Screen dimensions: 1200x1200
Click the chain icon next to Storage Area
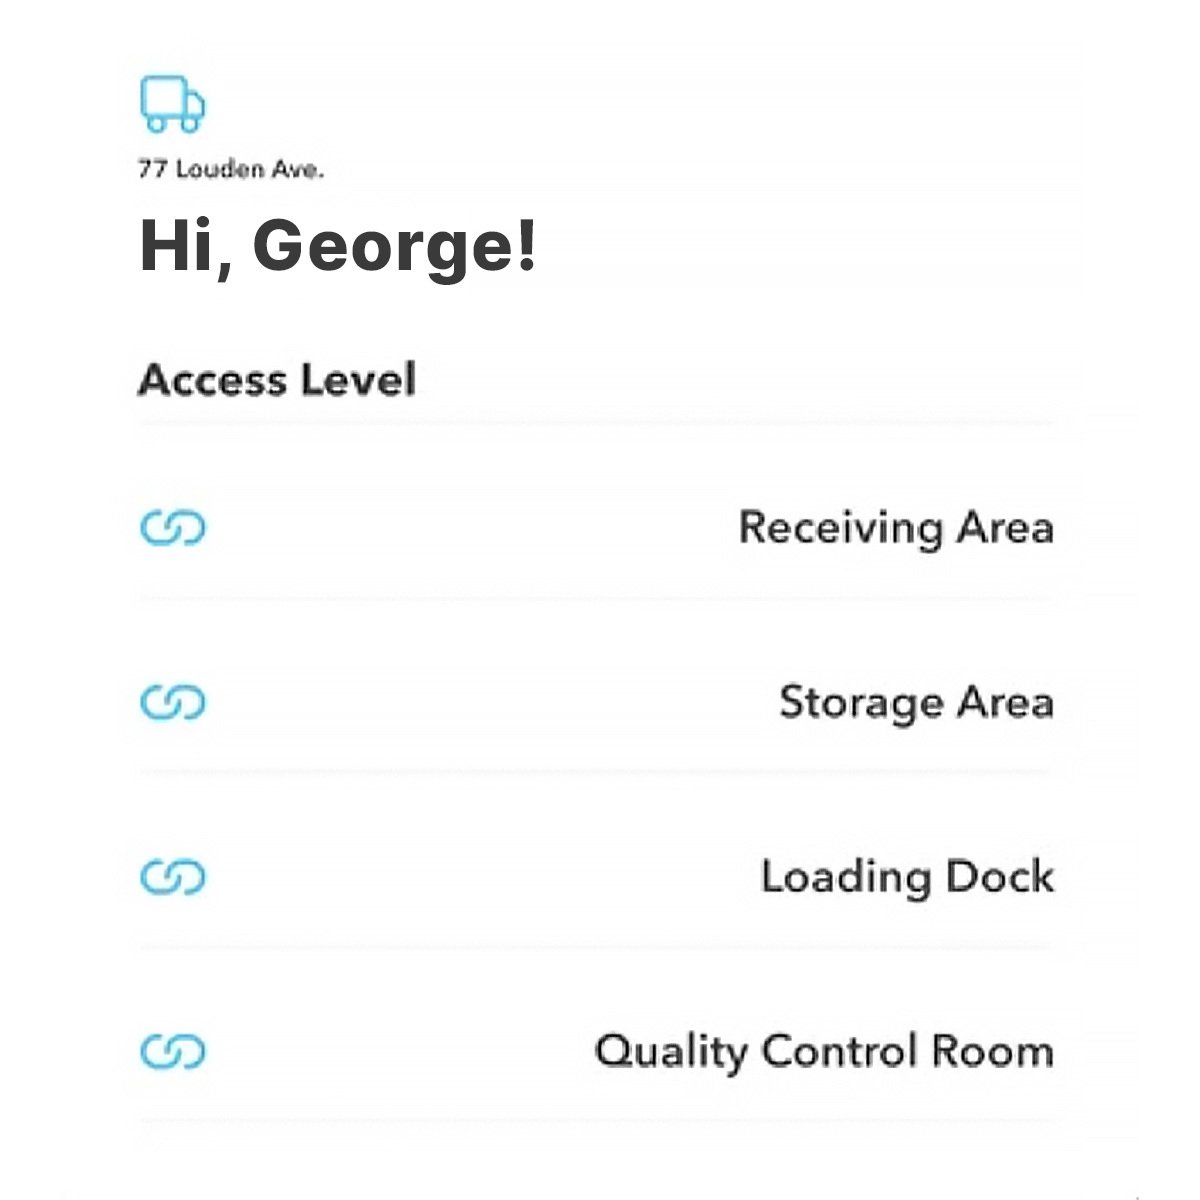point(173,703)
